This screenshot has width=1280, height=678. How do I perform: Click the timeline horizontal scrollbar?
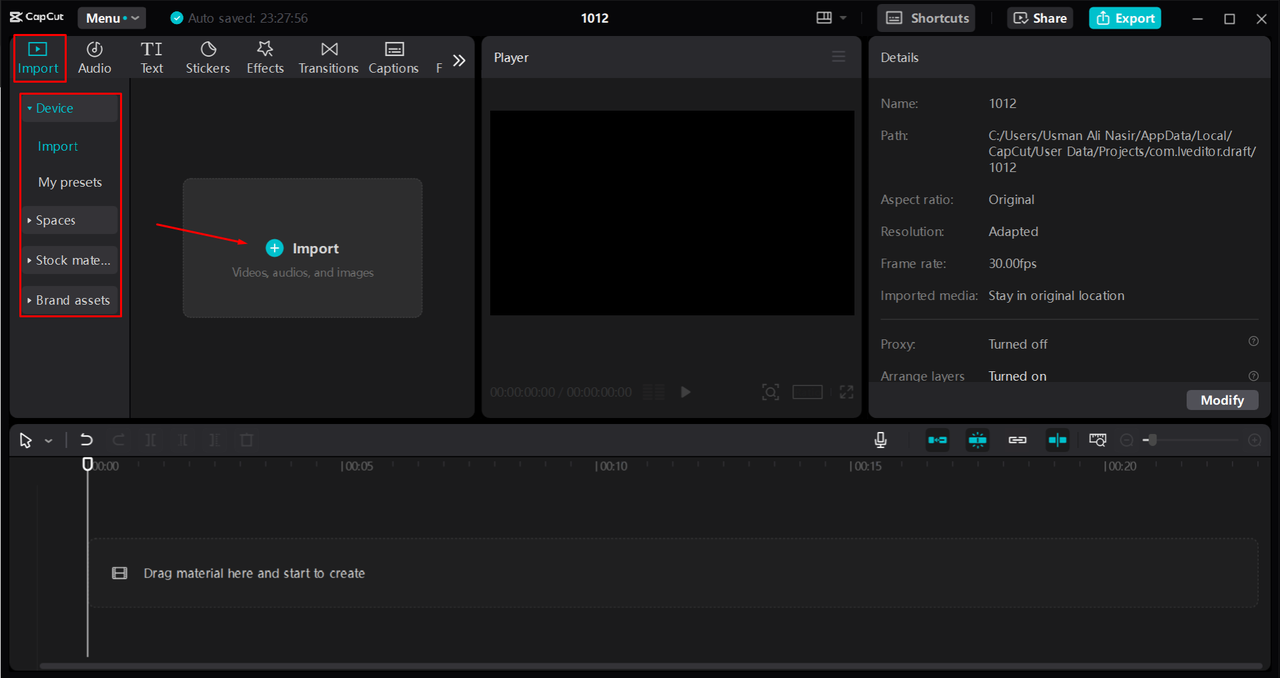[x=650, y=666]
